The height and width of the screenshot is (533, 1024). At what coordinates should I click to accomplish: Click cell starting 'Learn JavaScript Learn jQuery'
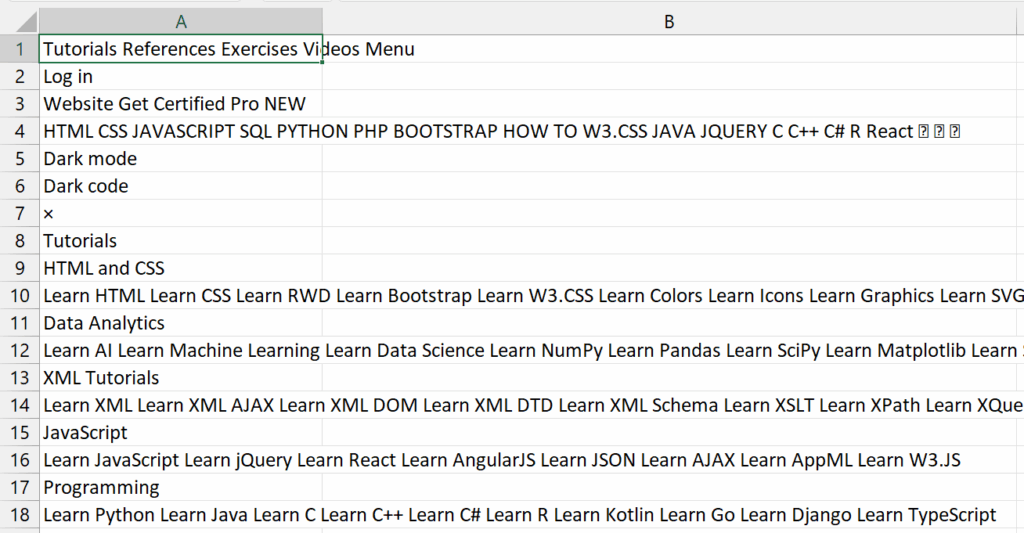(181, 460)
